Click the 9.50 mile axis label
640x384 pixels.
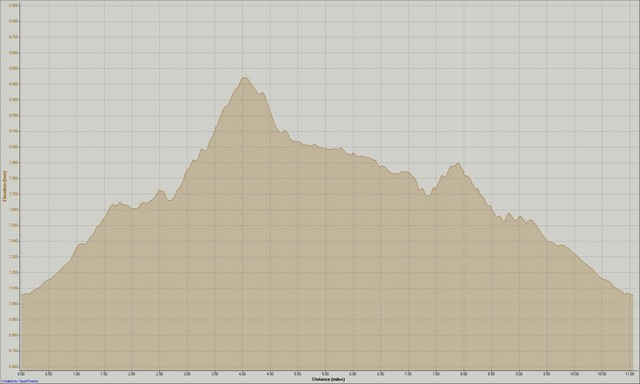point(547,373)
